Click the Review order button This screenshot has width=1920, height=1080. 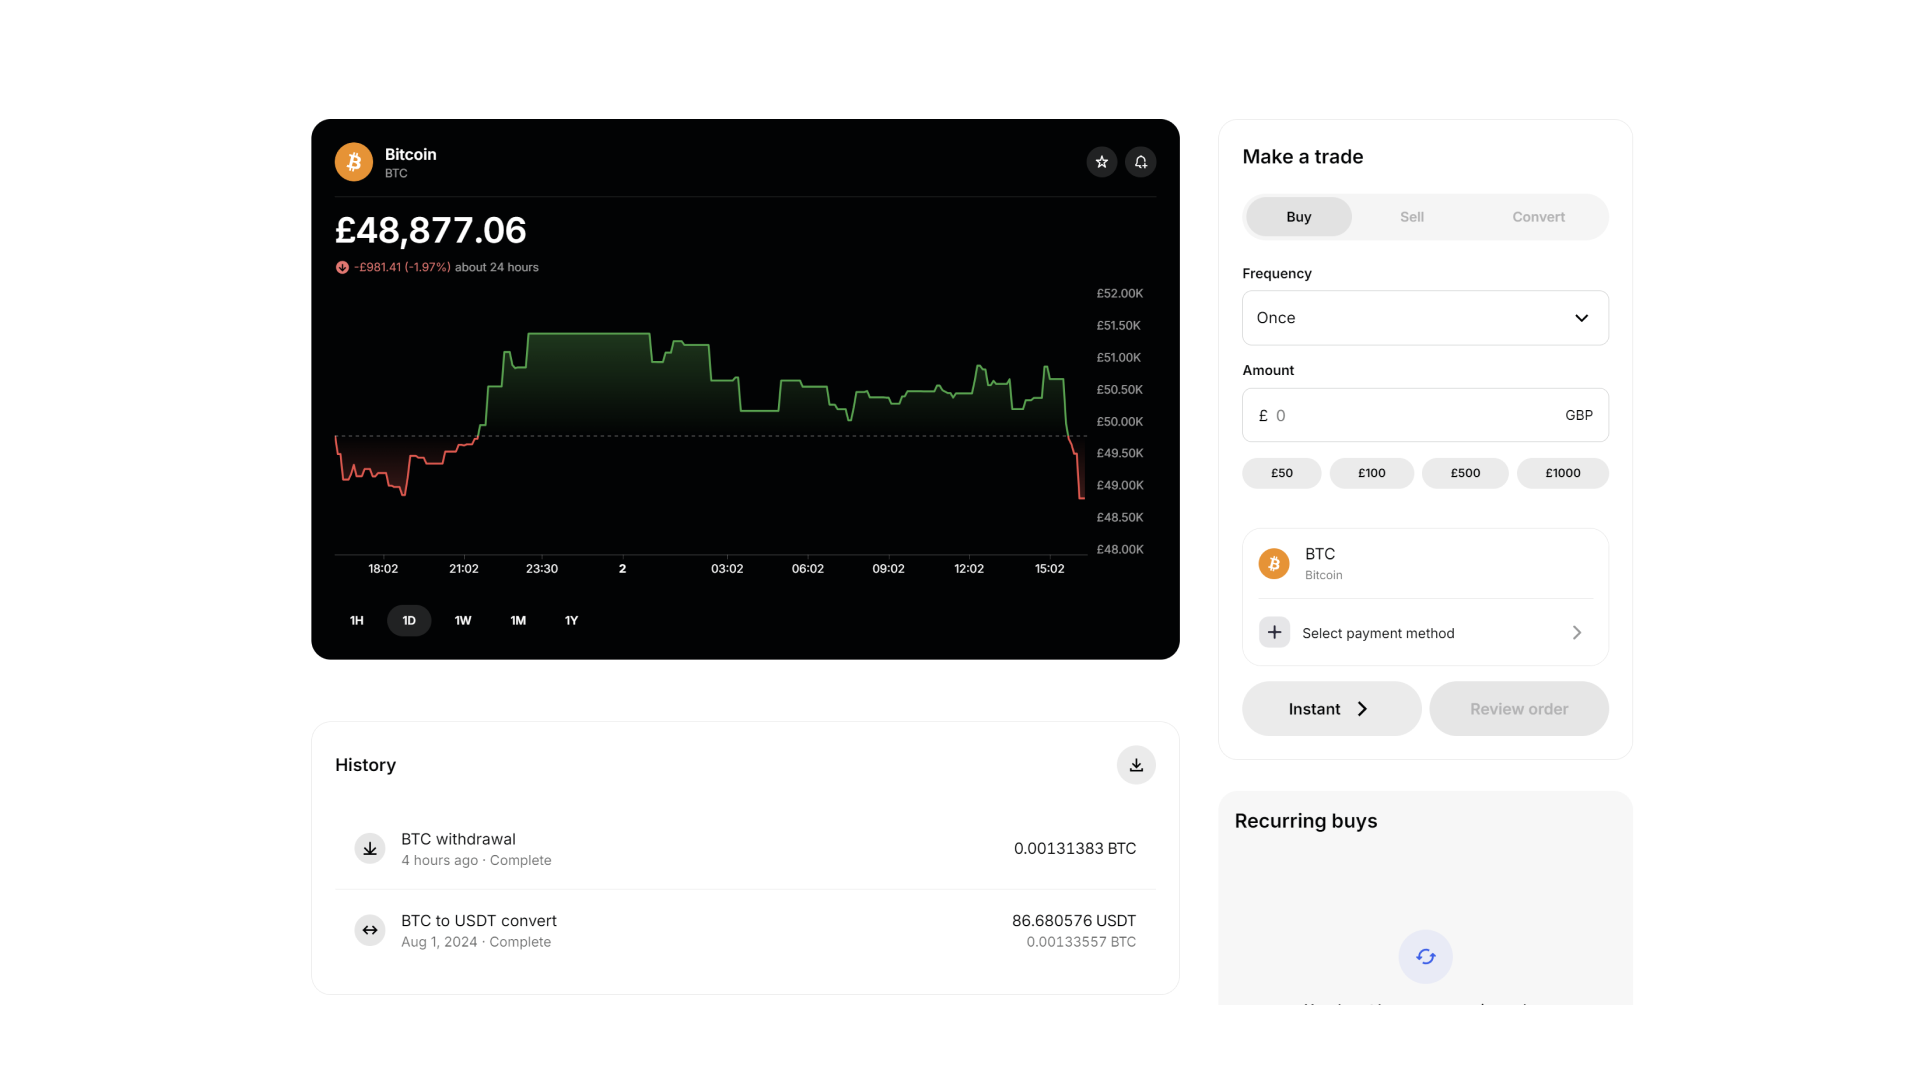[1519, 708]
